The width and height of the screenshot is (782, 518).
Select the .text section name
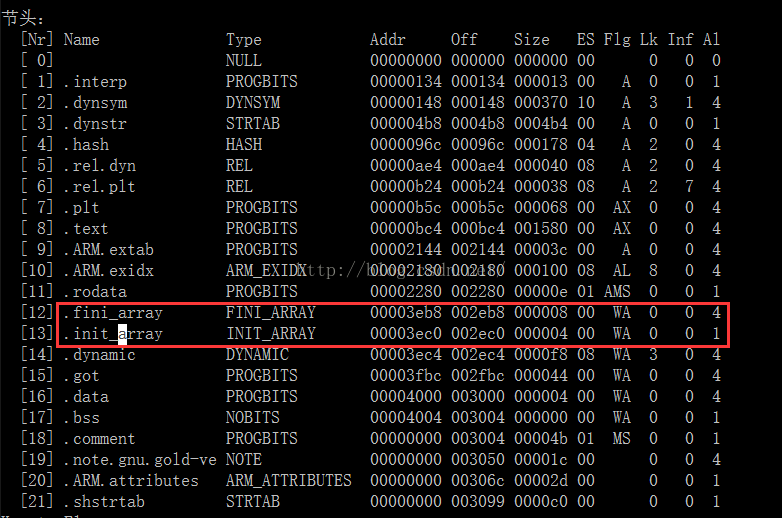86,228
